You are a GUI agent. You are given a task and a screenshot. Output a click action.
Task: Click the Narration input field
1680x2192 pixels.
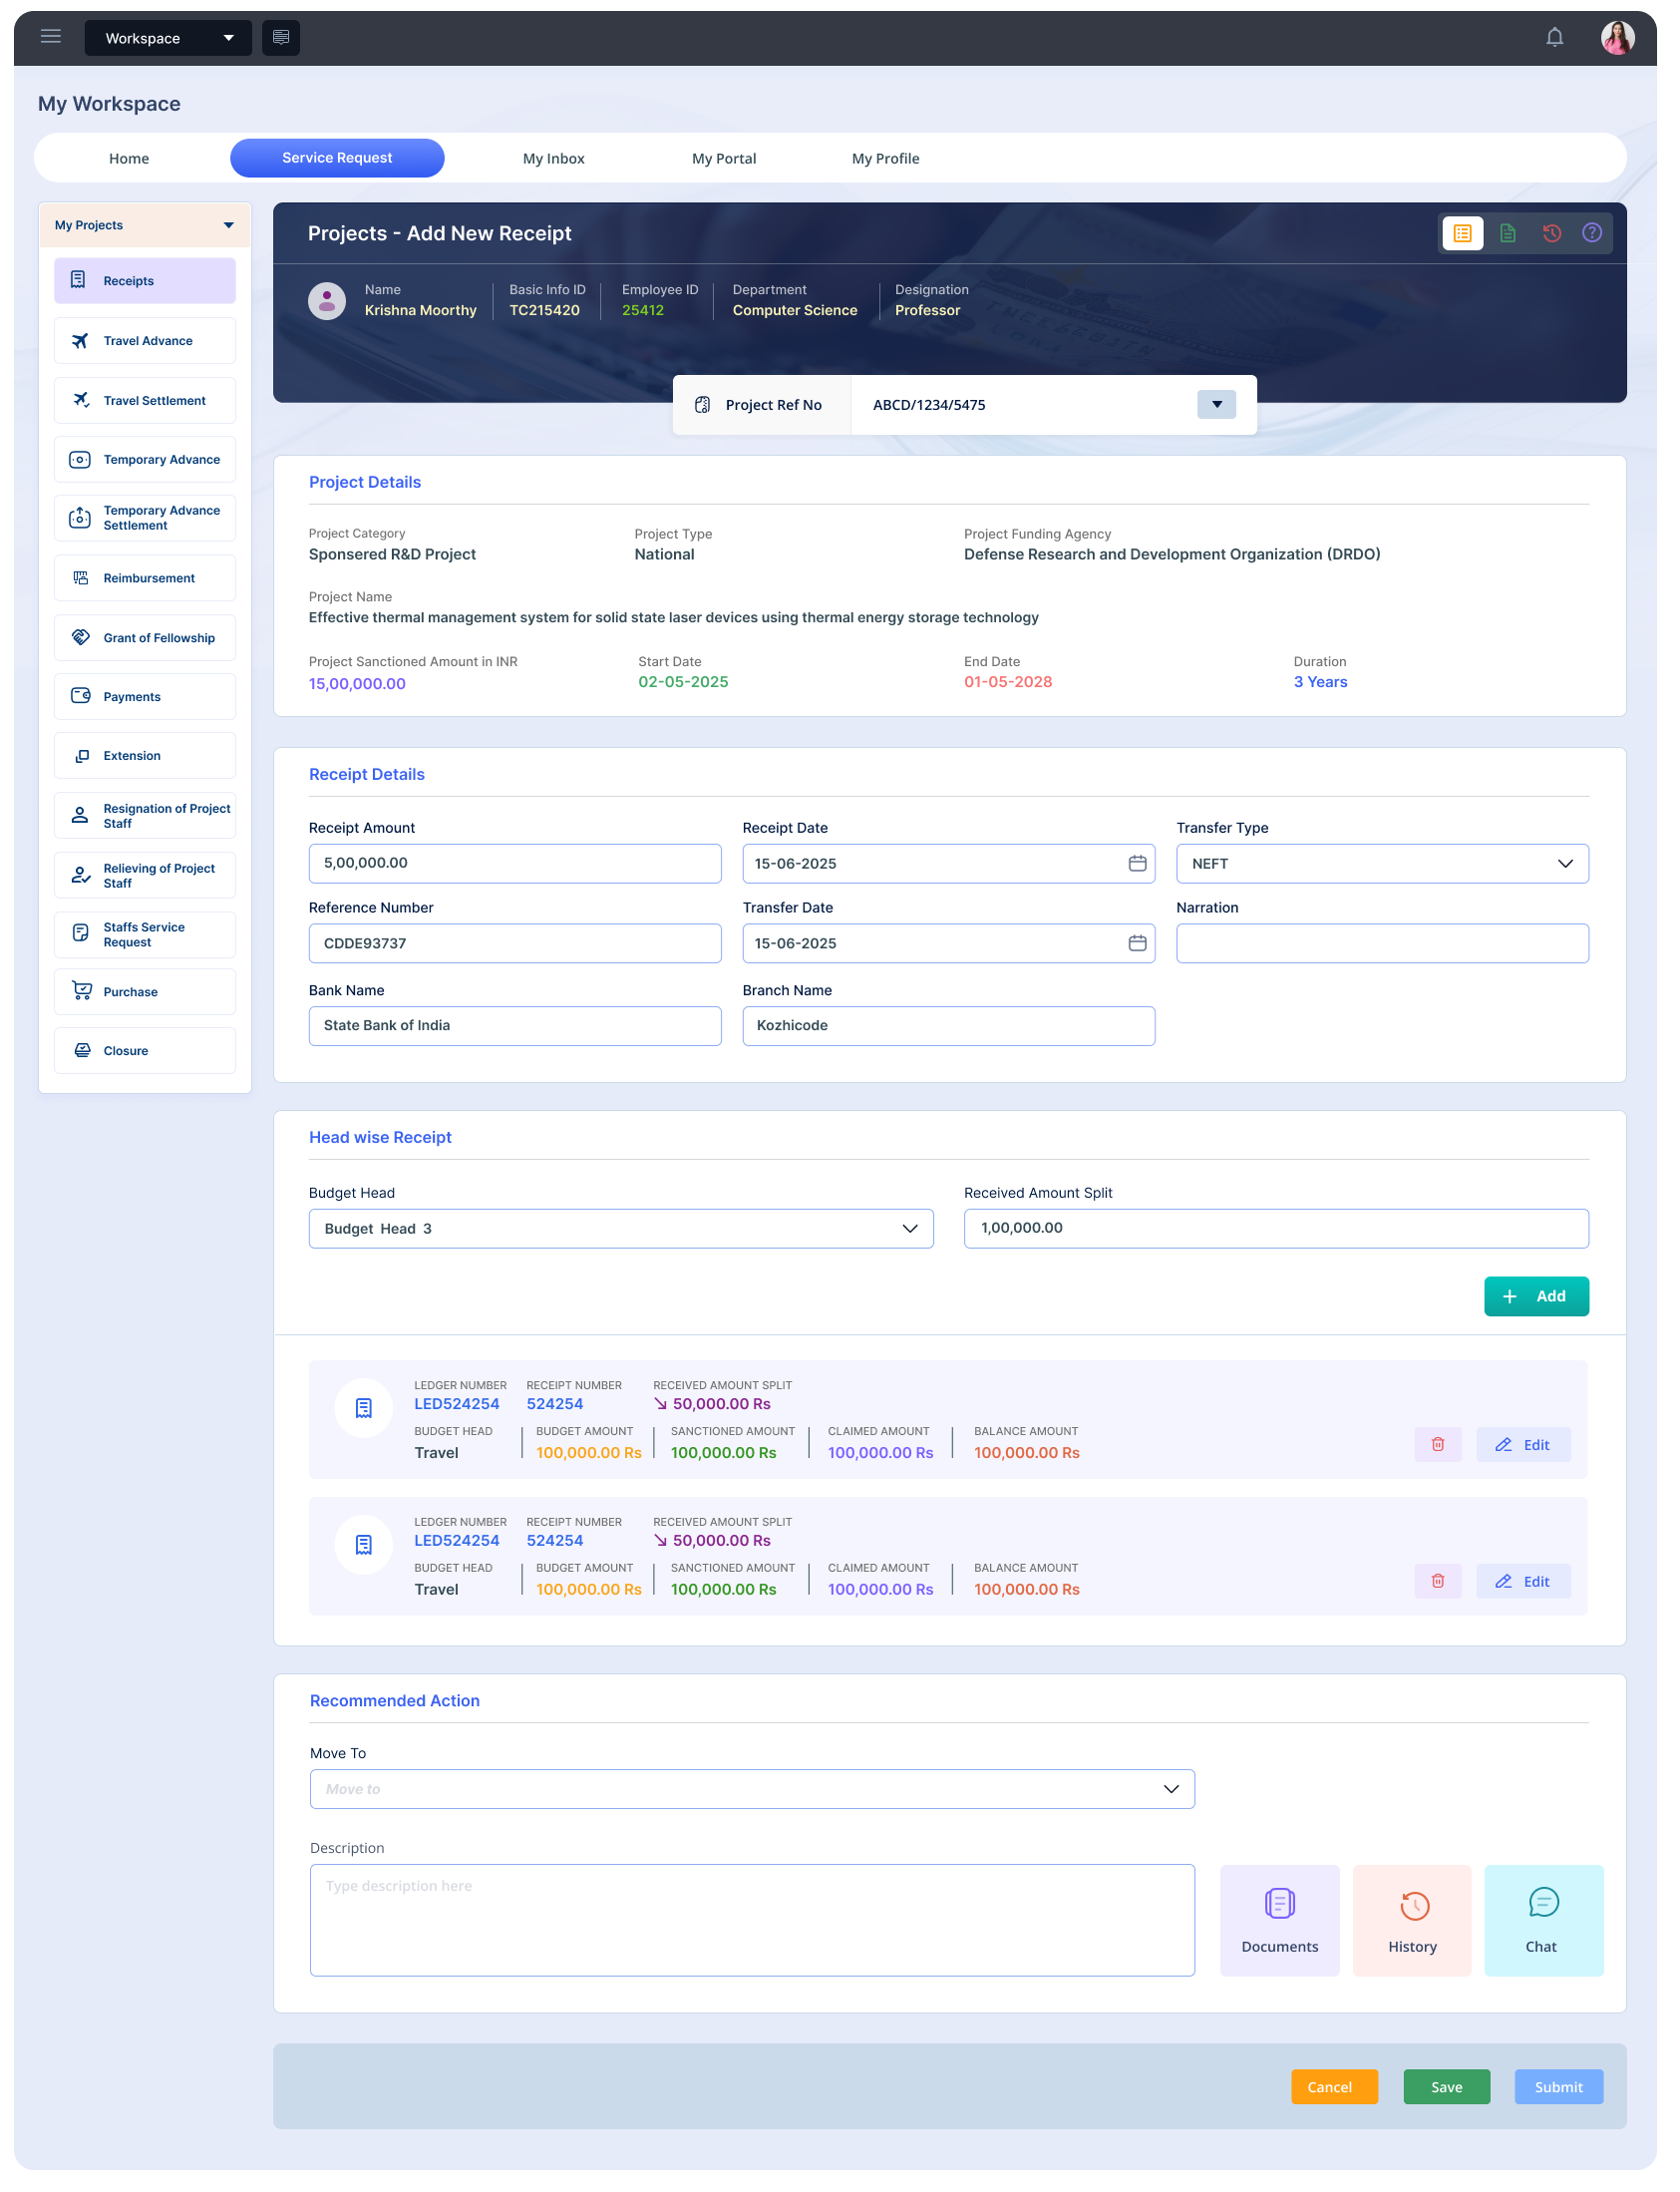(x=1381, y=943)
